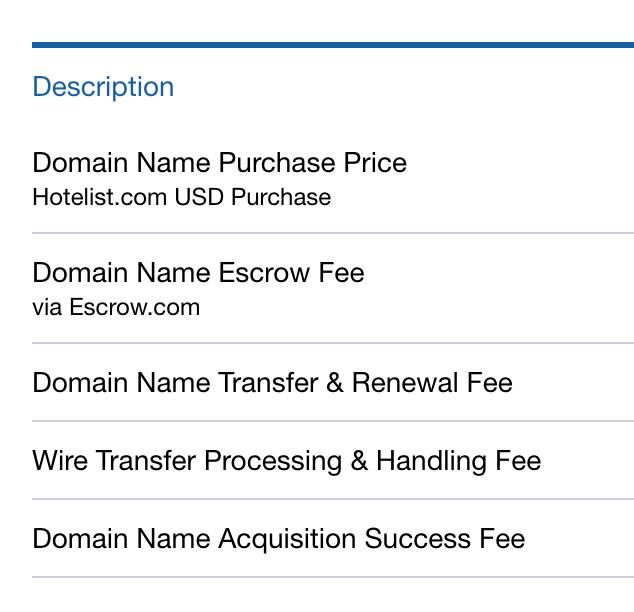Select the Domain Name Acquisition Success Fee row

(x=278, y=539)
